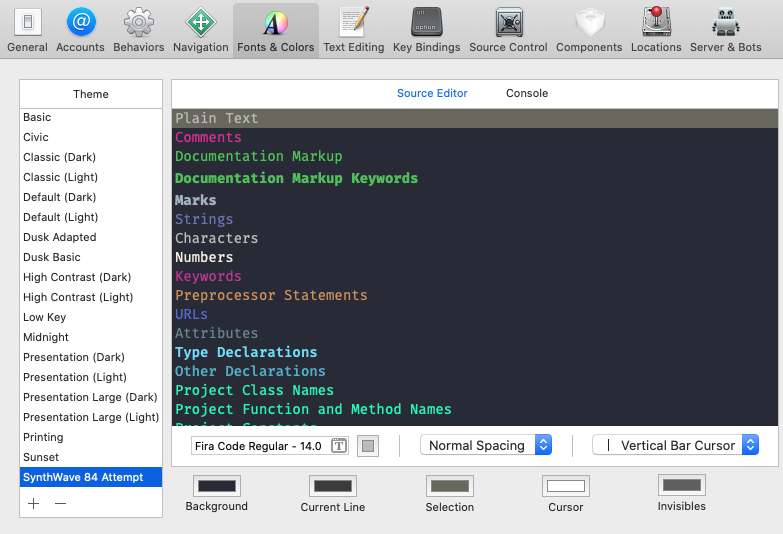Open the Components pane
The height and width of the screenshot is (534, 783).
(x=589, y=30)
